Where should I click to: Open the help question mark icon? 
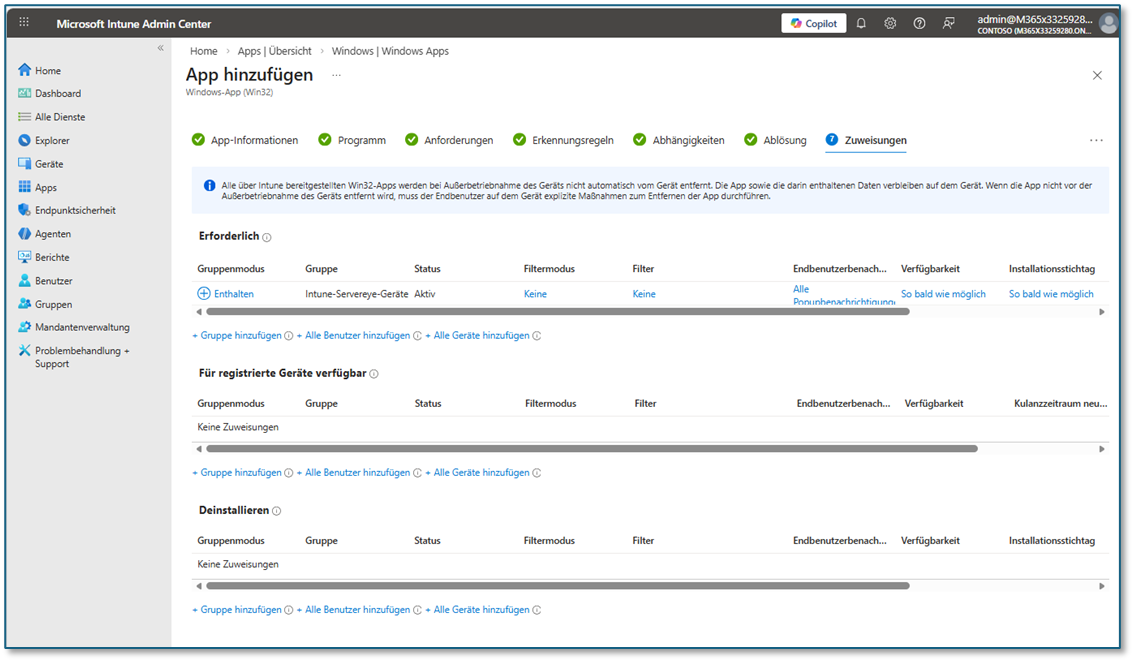(919, 23)
